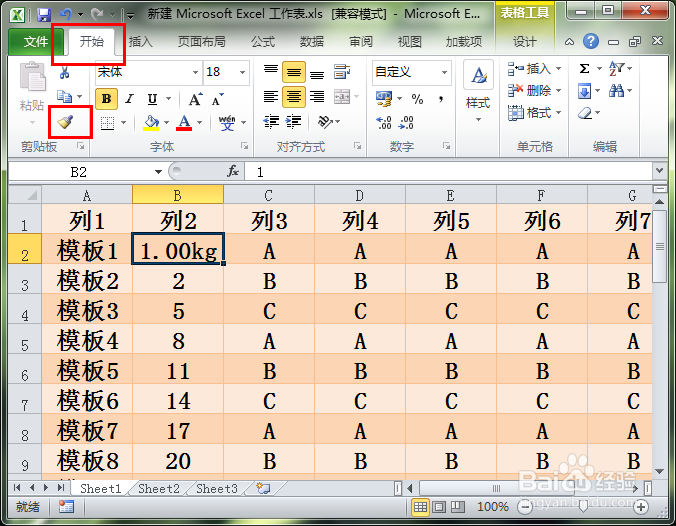Click the formula bar input field

point(448,172)
